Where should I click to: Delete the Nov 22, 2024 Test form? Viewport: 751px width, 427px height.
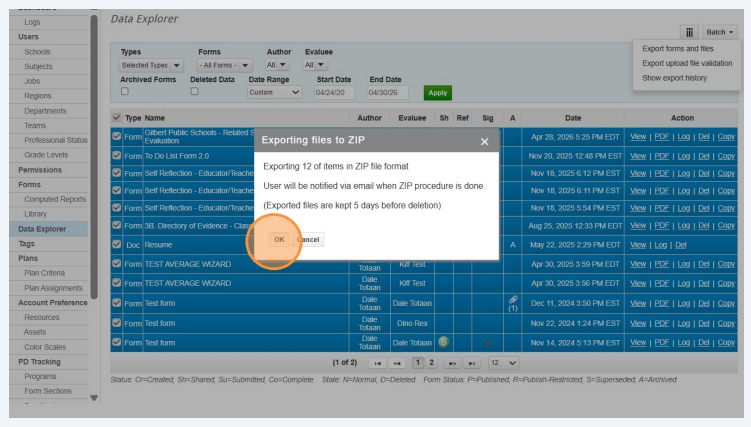(704, 324)
